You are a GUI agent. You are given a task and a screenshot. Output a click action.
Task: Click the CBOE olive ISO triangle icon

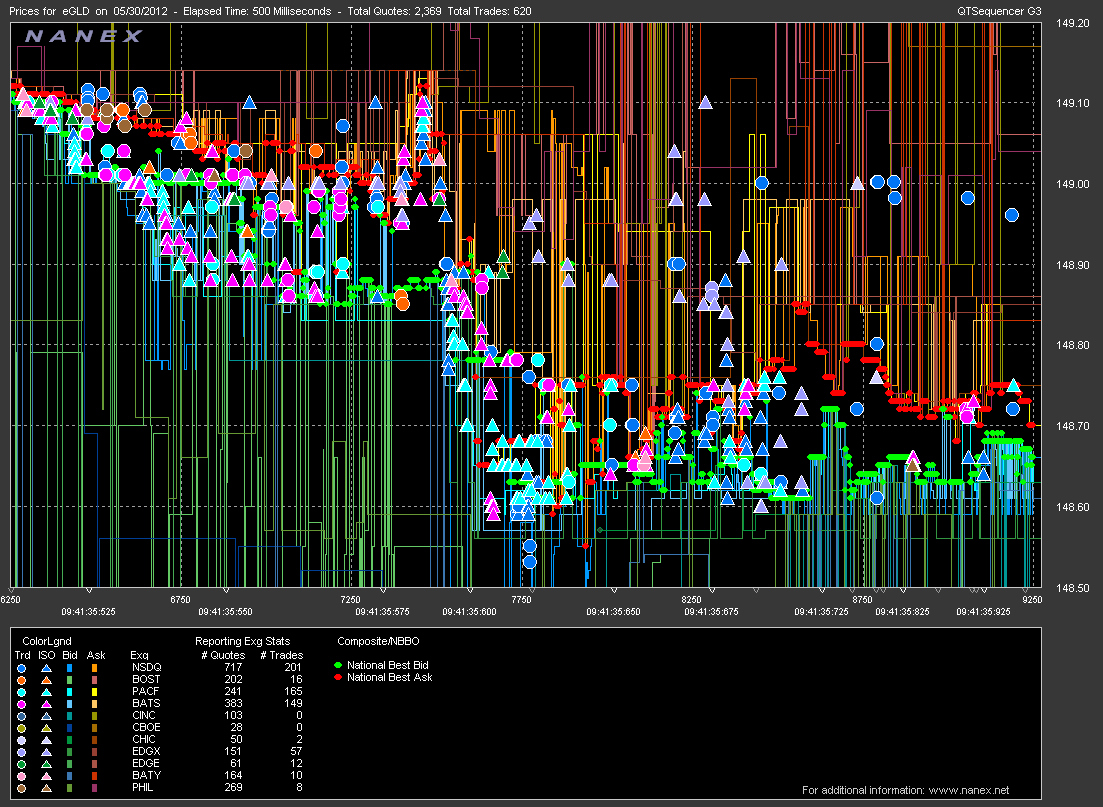(46, 727)
